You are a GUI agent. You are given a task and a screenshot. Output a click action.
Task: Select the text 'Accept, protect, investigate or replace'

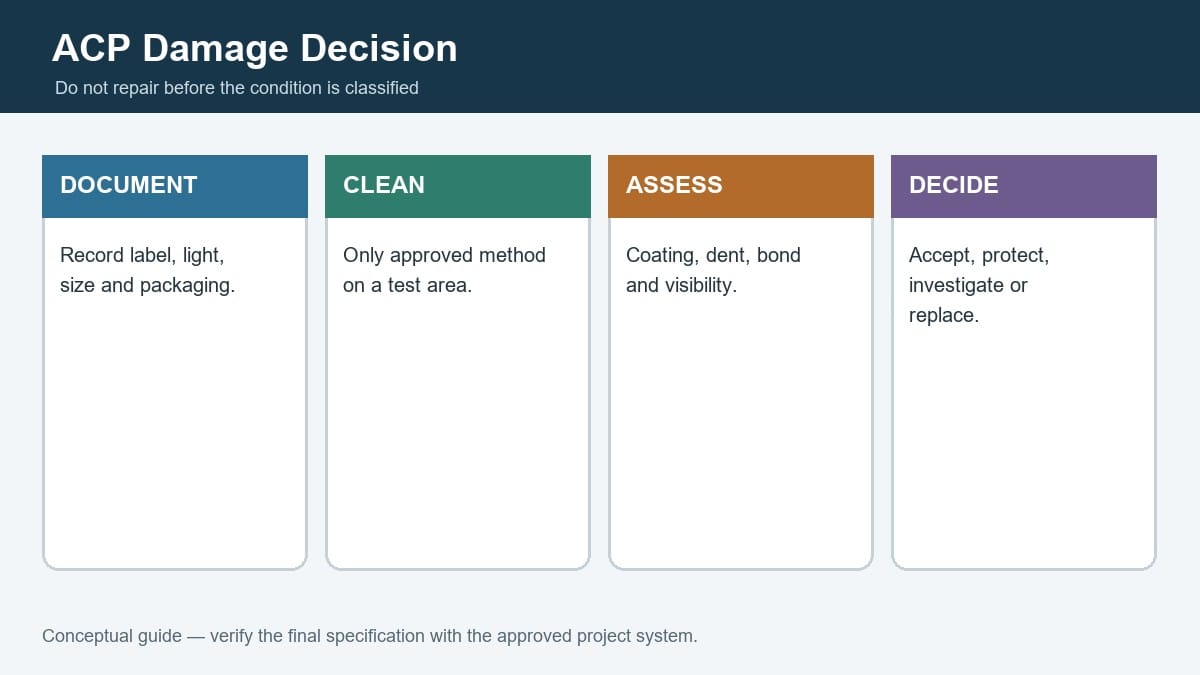(979, 285)
